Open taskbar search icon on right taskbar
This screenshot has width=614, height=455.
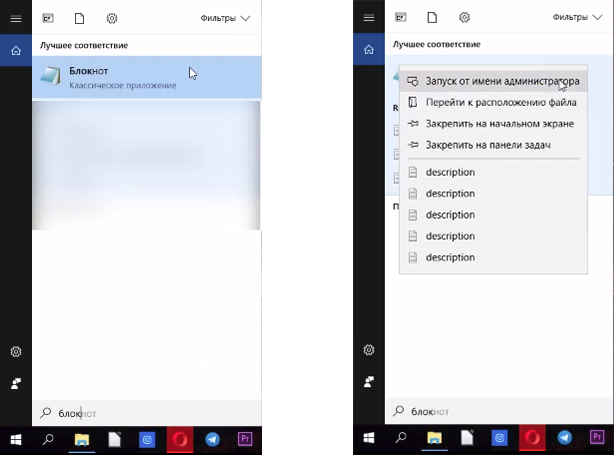401,437
